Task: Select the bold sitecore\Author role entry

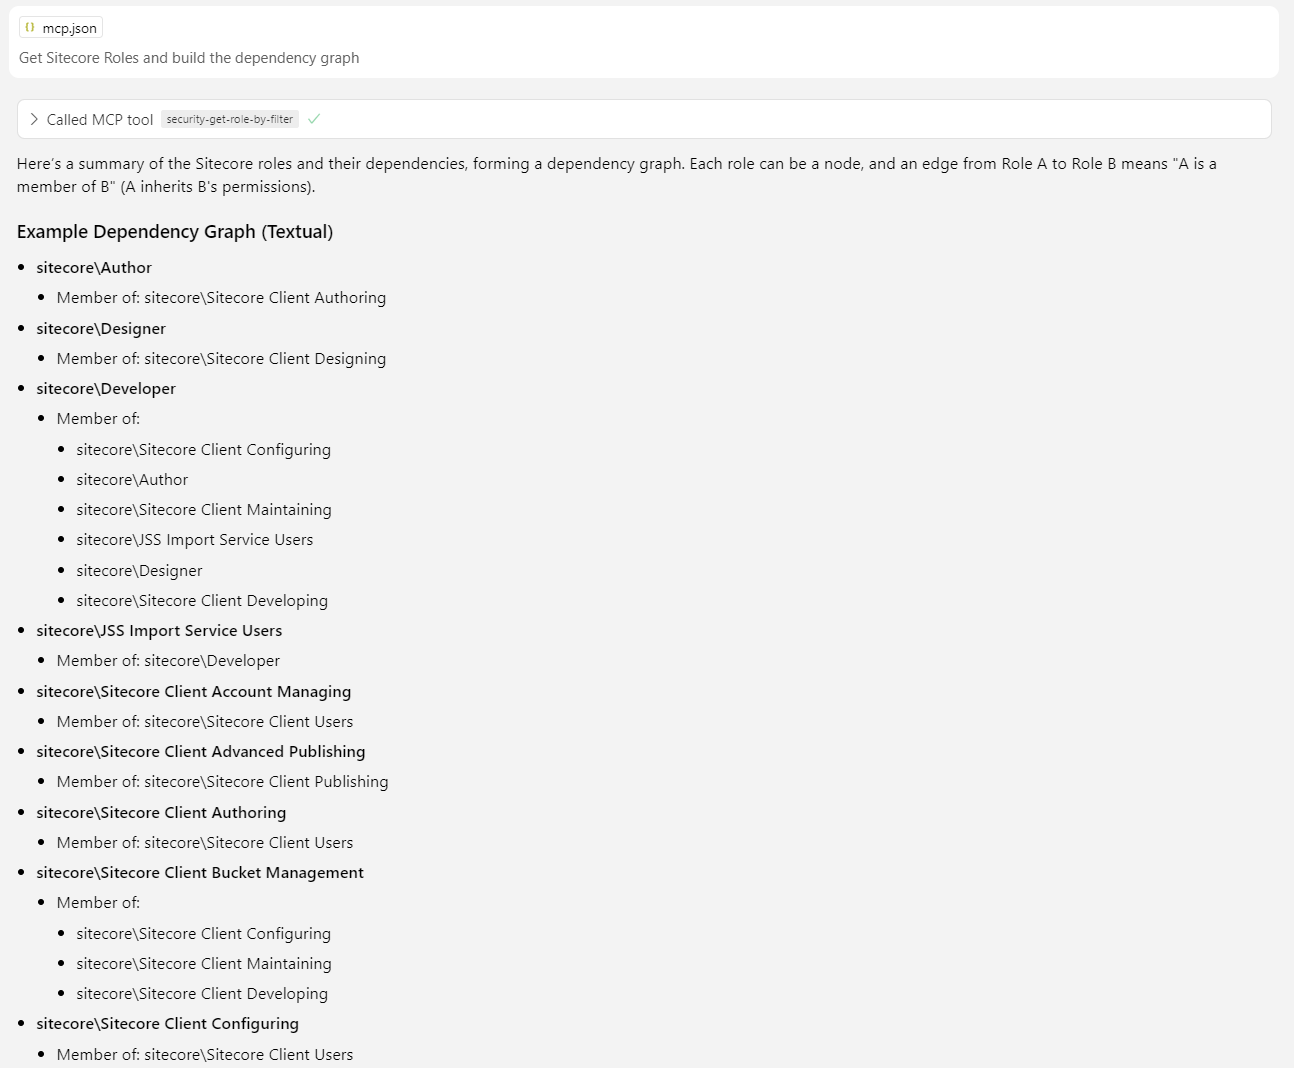Action: coord(94,268)
